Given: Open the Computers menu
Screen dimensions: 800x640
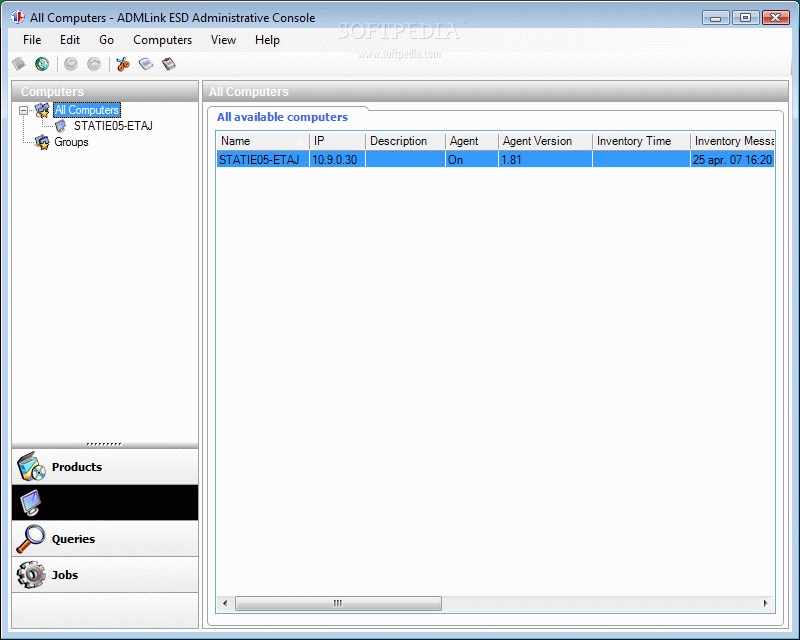Looking at the screenshot, I should [x=162, y=40].
